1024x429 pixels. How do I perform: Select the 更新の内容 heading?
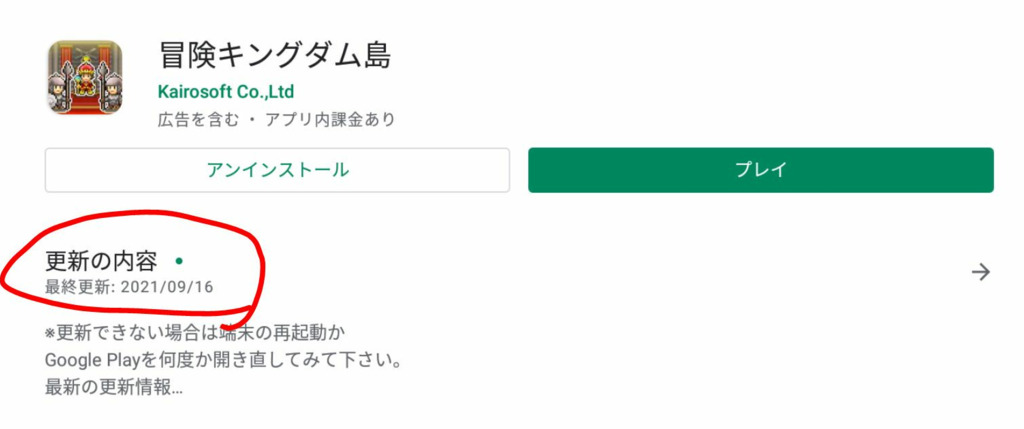[101, 261]
